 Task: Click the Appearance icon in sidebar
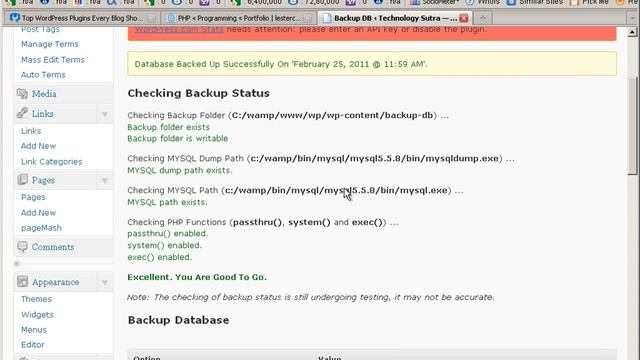22,282
